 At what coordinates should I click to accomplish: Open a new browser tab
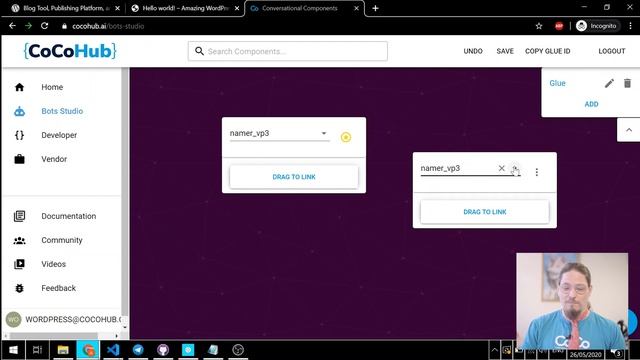(375, 8)
